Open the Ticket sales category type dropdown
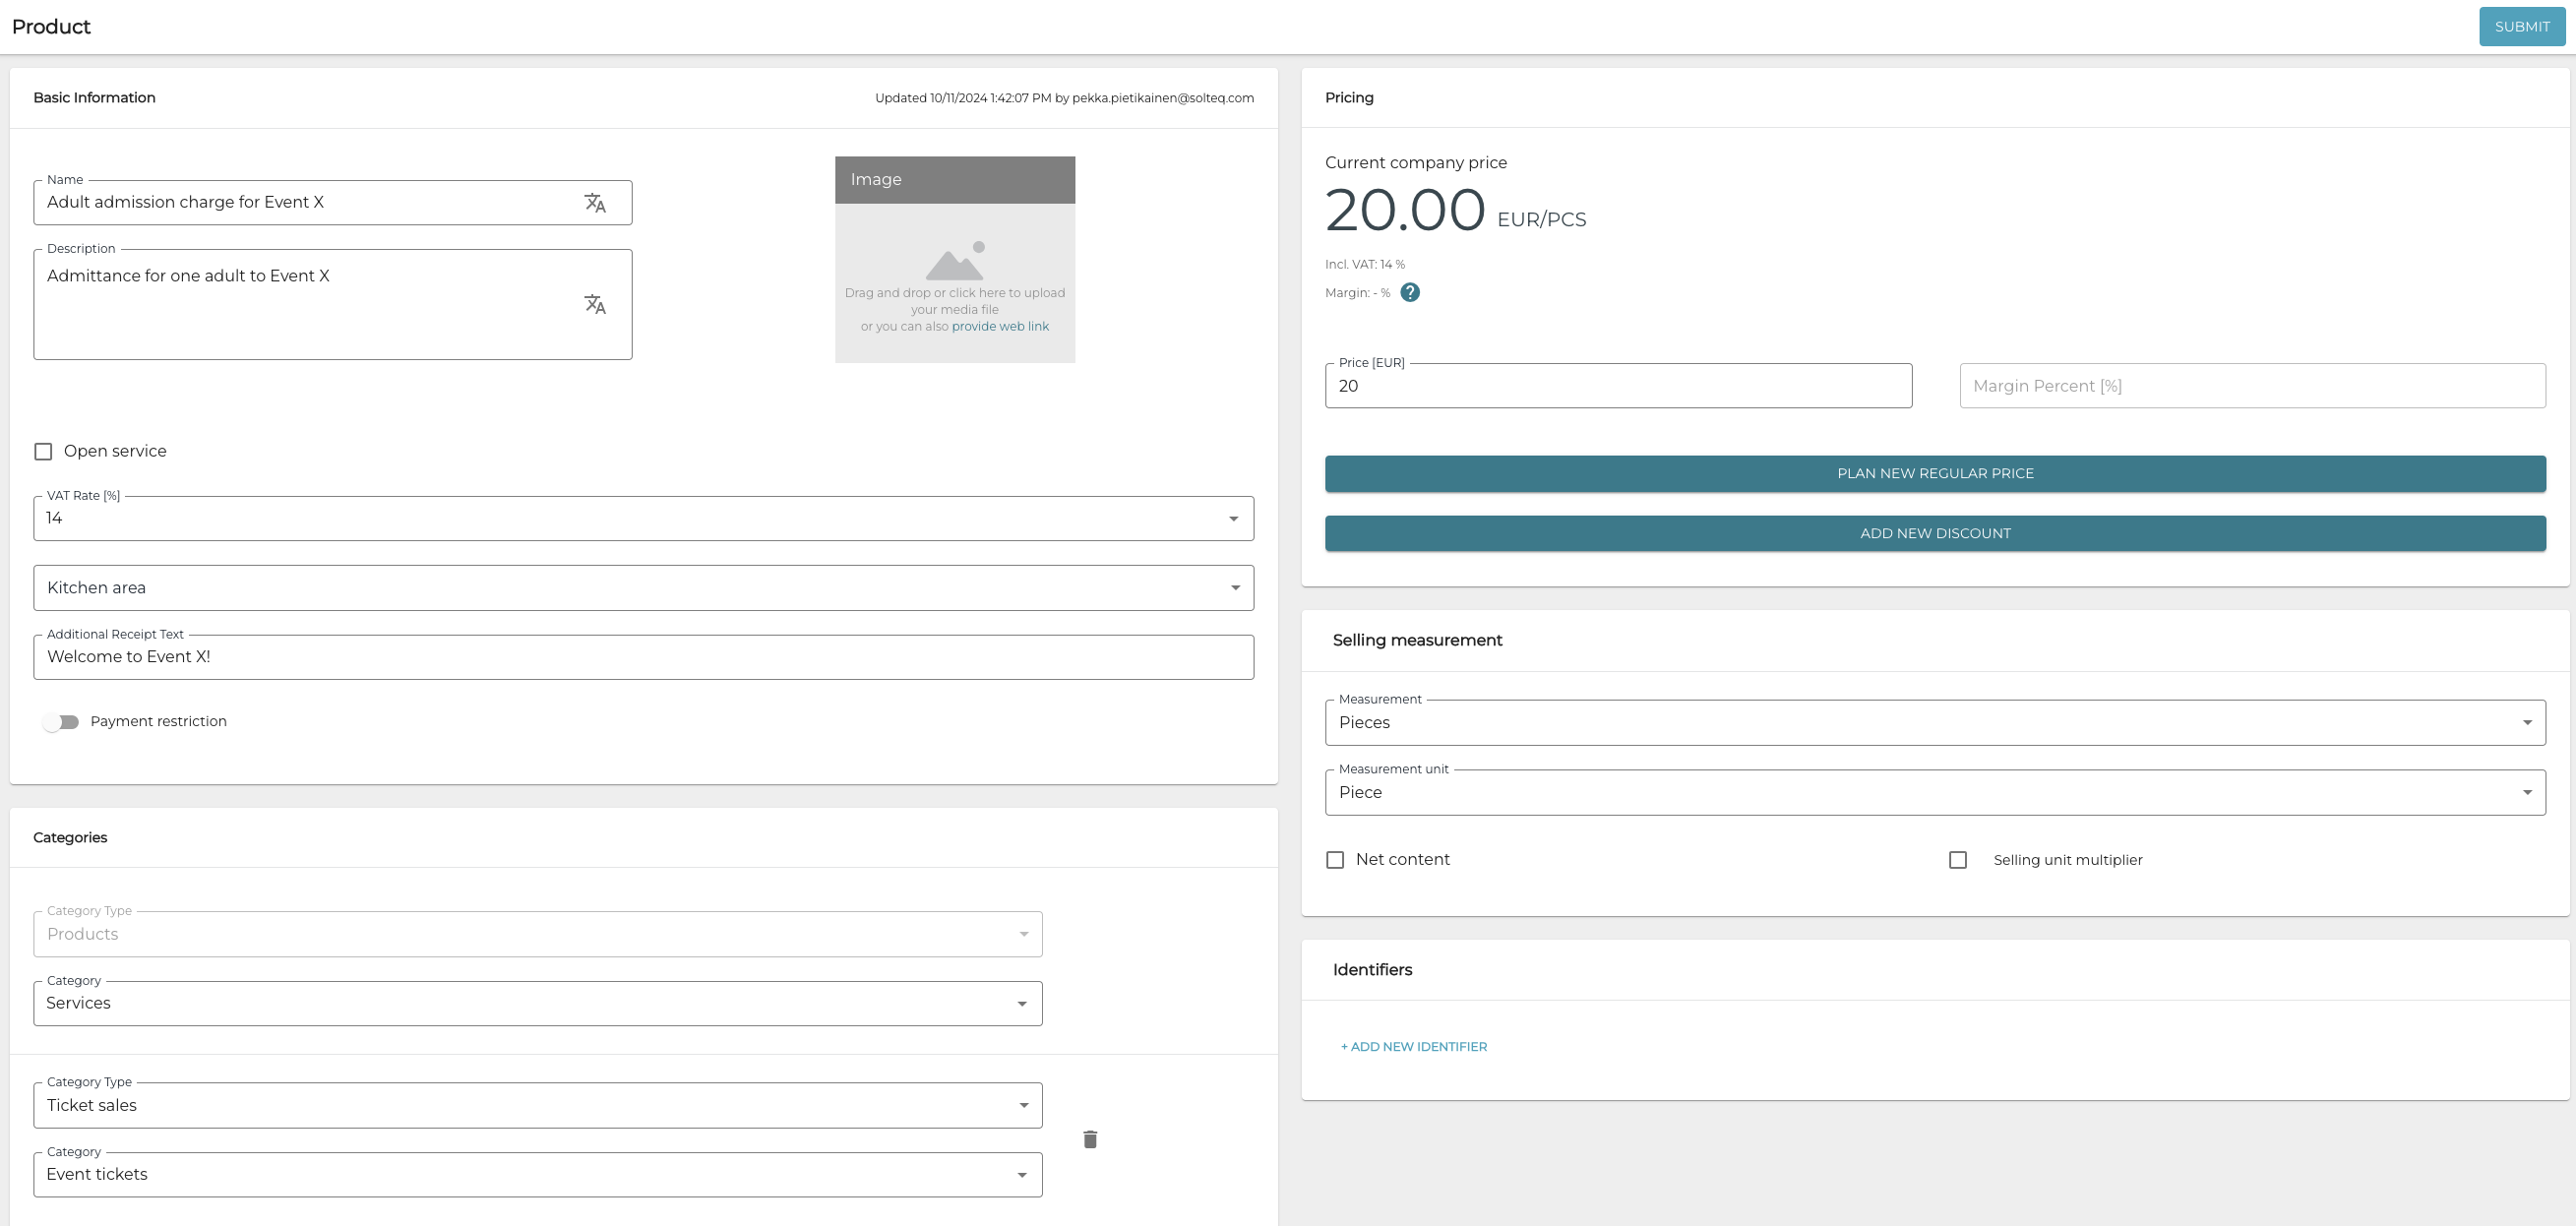2576x1226 pixels. point(537,1105)
